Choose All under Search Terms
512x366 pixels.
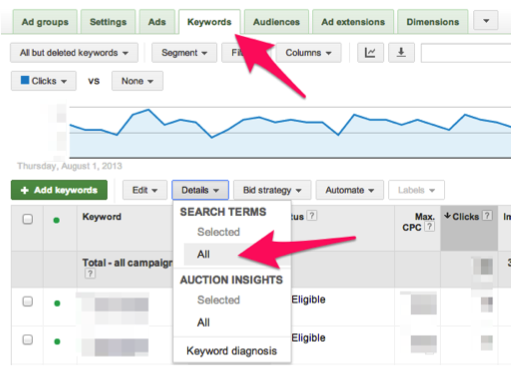(203, 254)
